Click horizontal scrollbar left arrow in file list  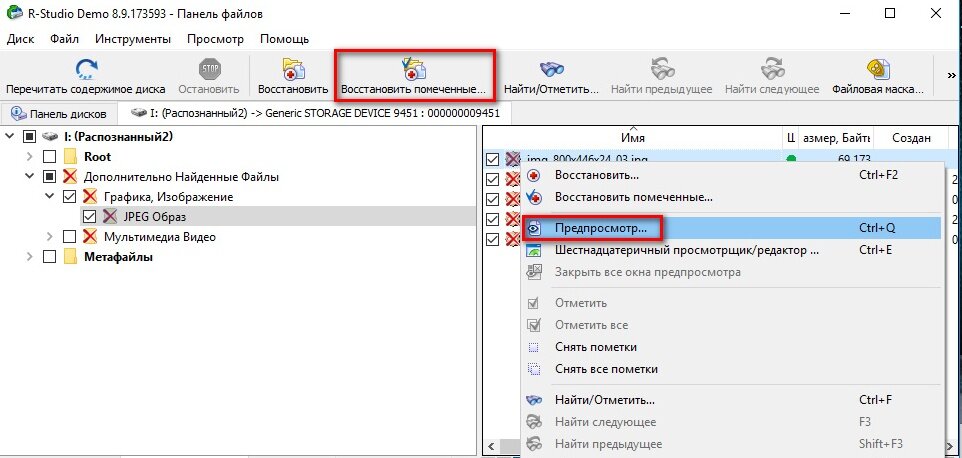(491, 446)
